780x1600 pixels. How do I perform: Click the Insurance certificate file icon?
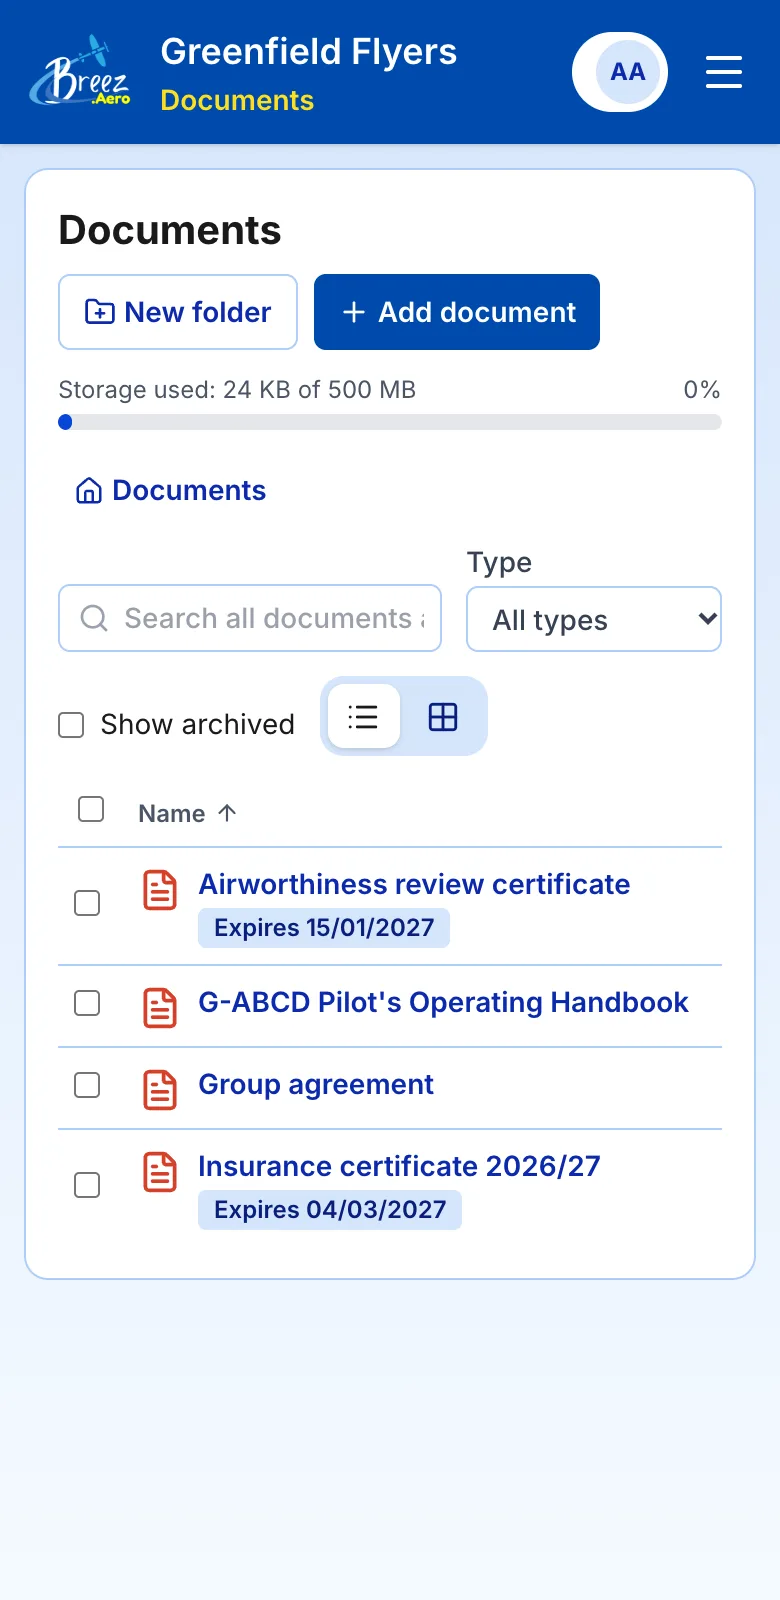coord(160,1172)
